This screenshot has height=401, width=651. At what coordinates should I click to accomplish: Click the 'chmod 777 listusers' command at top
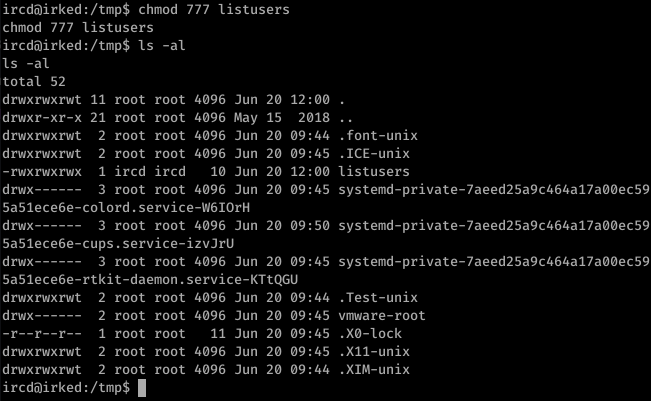pos(213,9)
